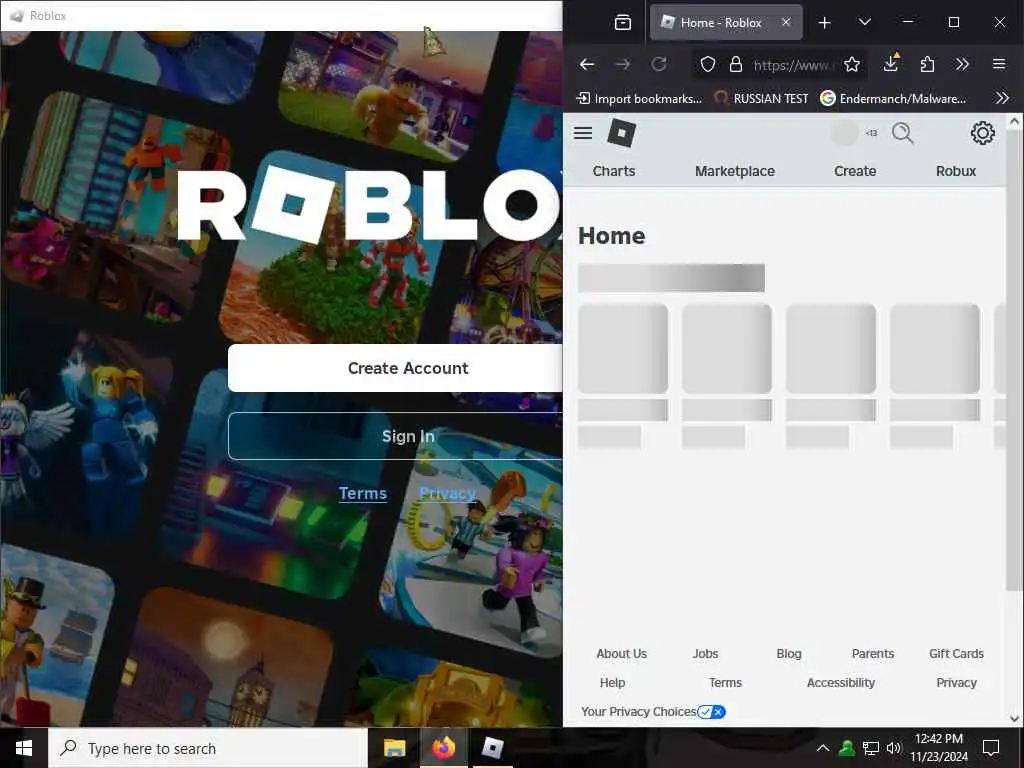Open the green user tray icon
This screenshot has width=1024, height=768.
(x=847, y=748)
